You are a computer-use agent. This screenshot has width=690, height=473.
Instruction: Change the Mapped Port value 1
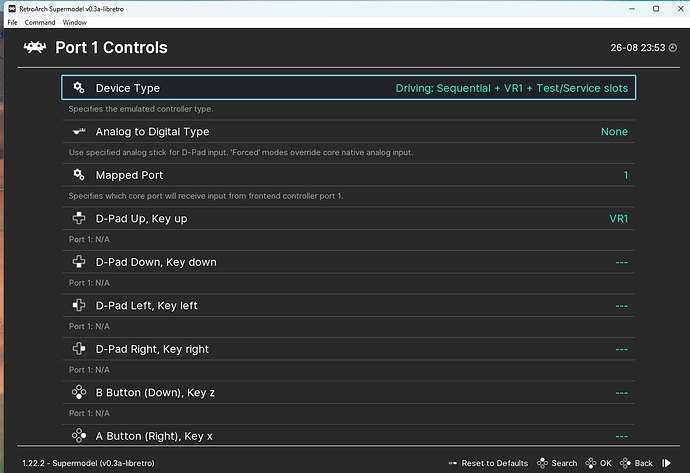[x=626, y=175]
